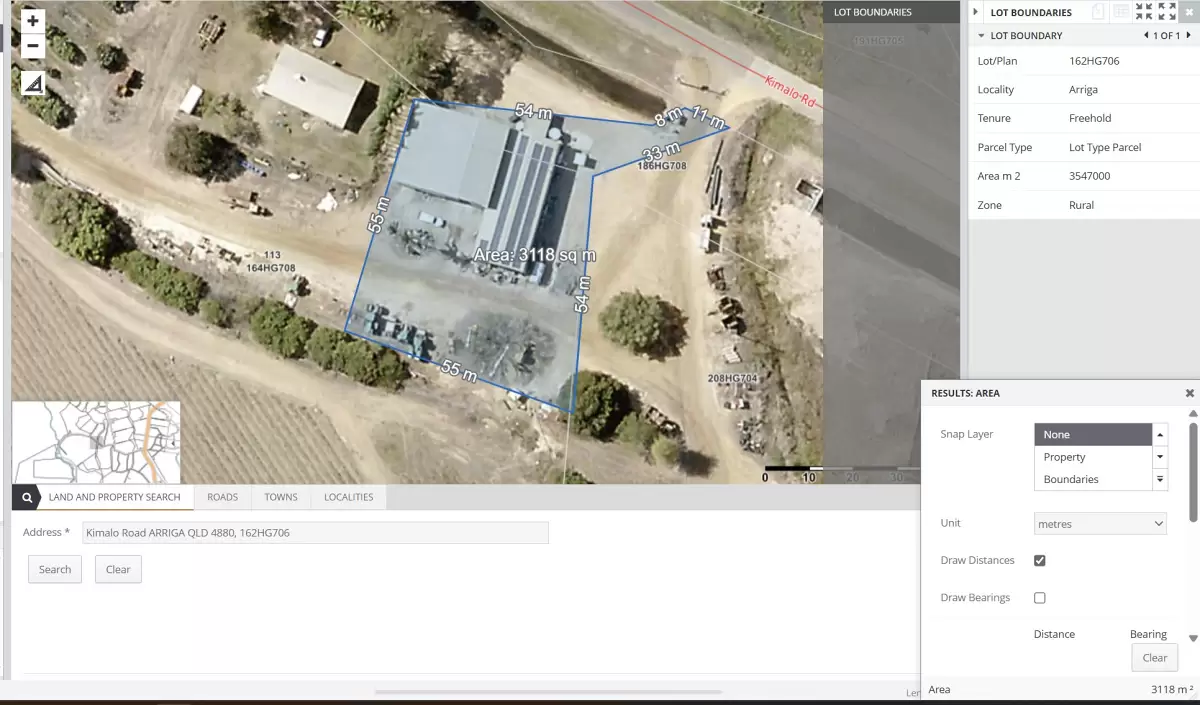Viewport: 1200px width, 705px height.
Task: Close the Results: Area window
Action: click(x=1190, y=393)
